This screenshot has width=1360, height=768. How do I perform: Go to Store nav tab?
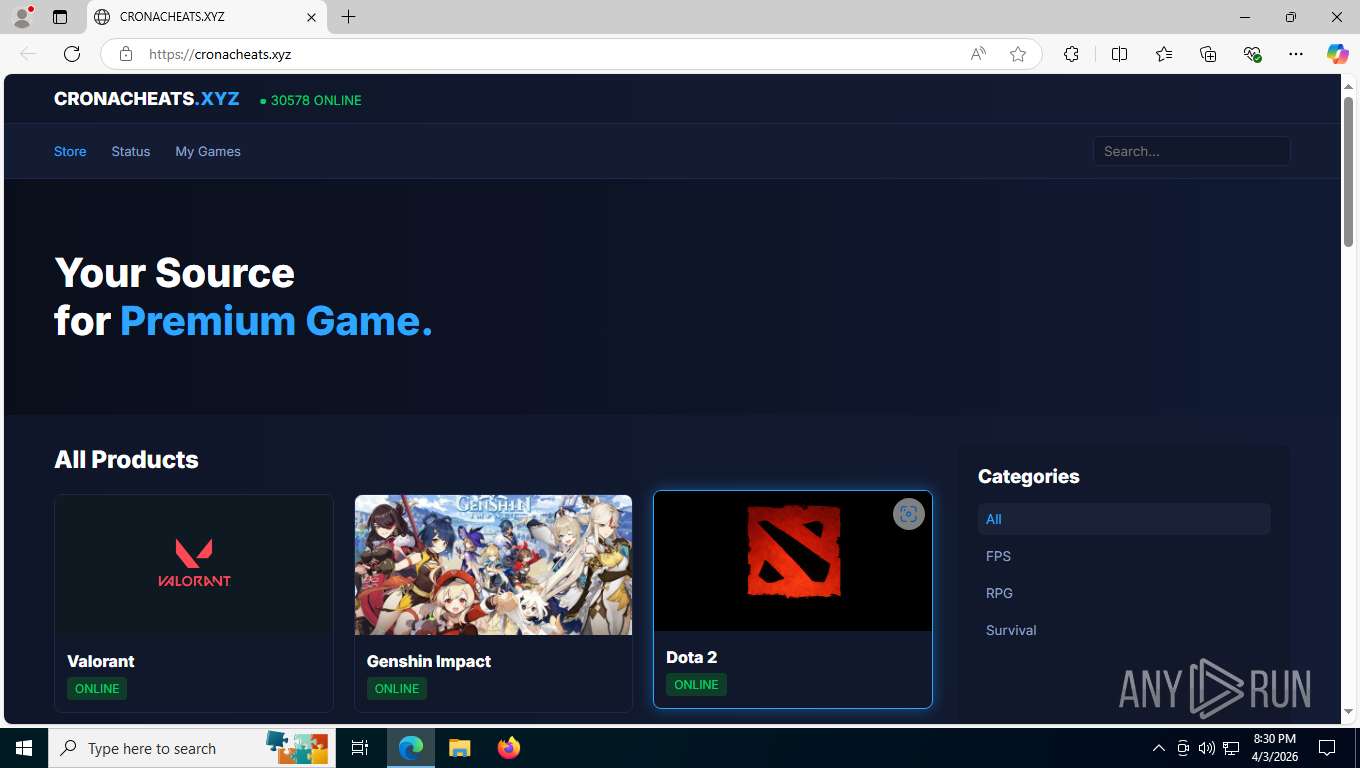[x=70, y=151]
